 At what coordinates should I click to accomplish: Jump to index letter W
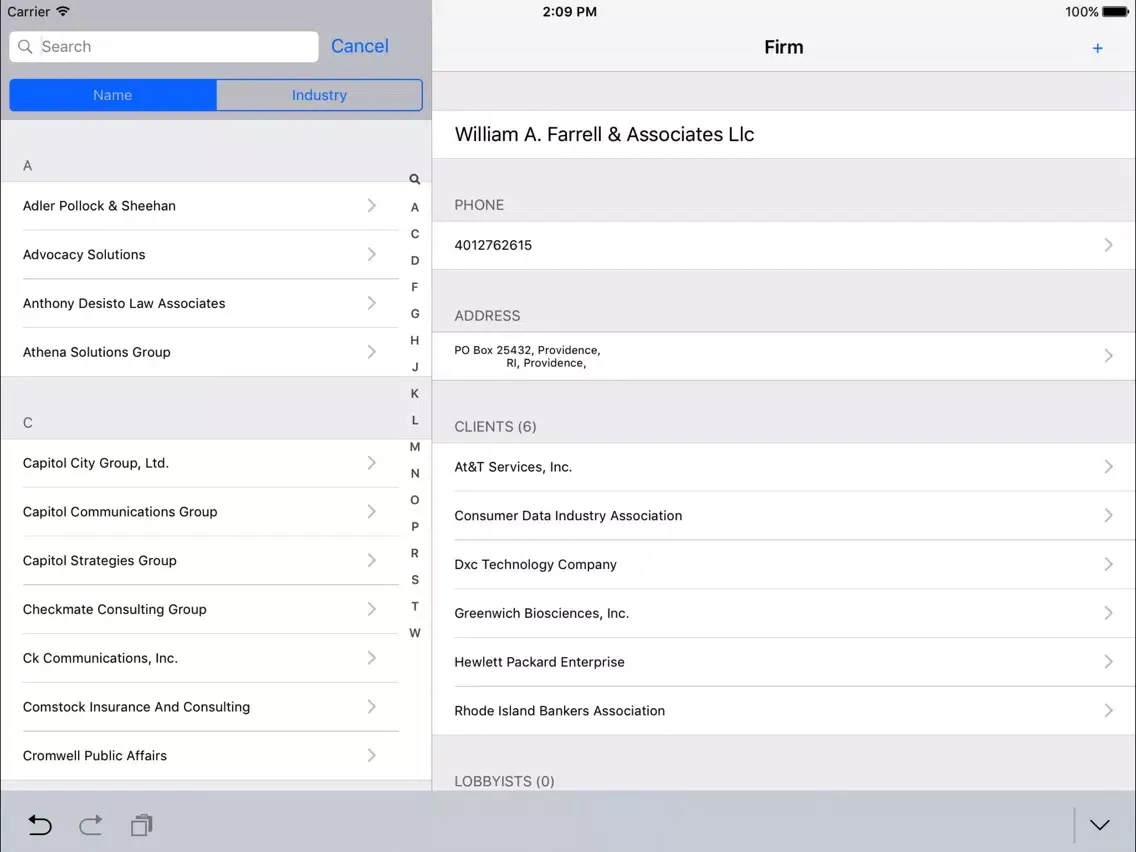click(x=414, y=632)
